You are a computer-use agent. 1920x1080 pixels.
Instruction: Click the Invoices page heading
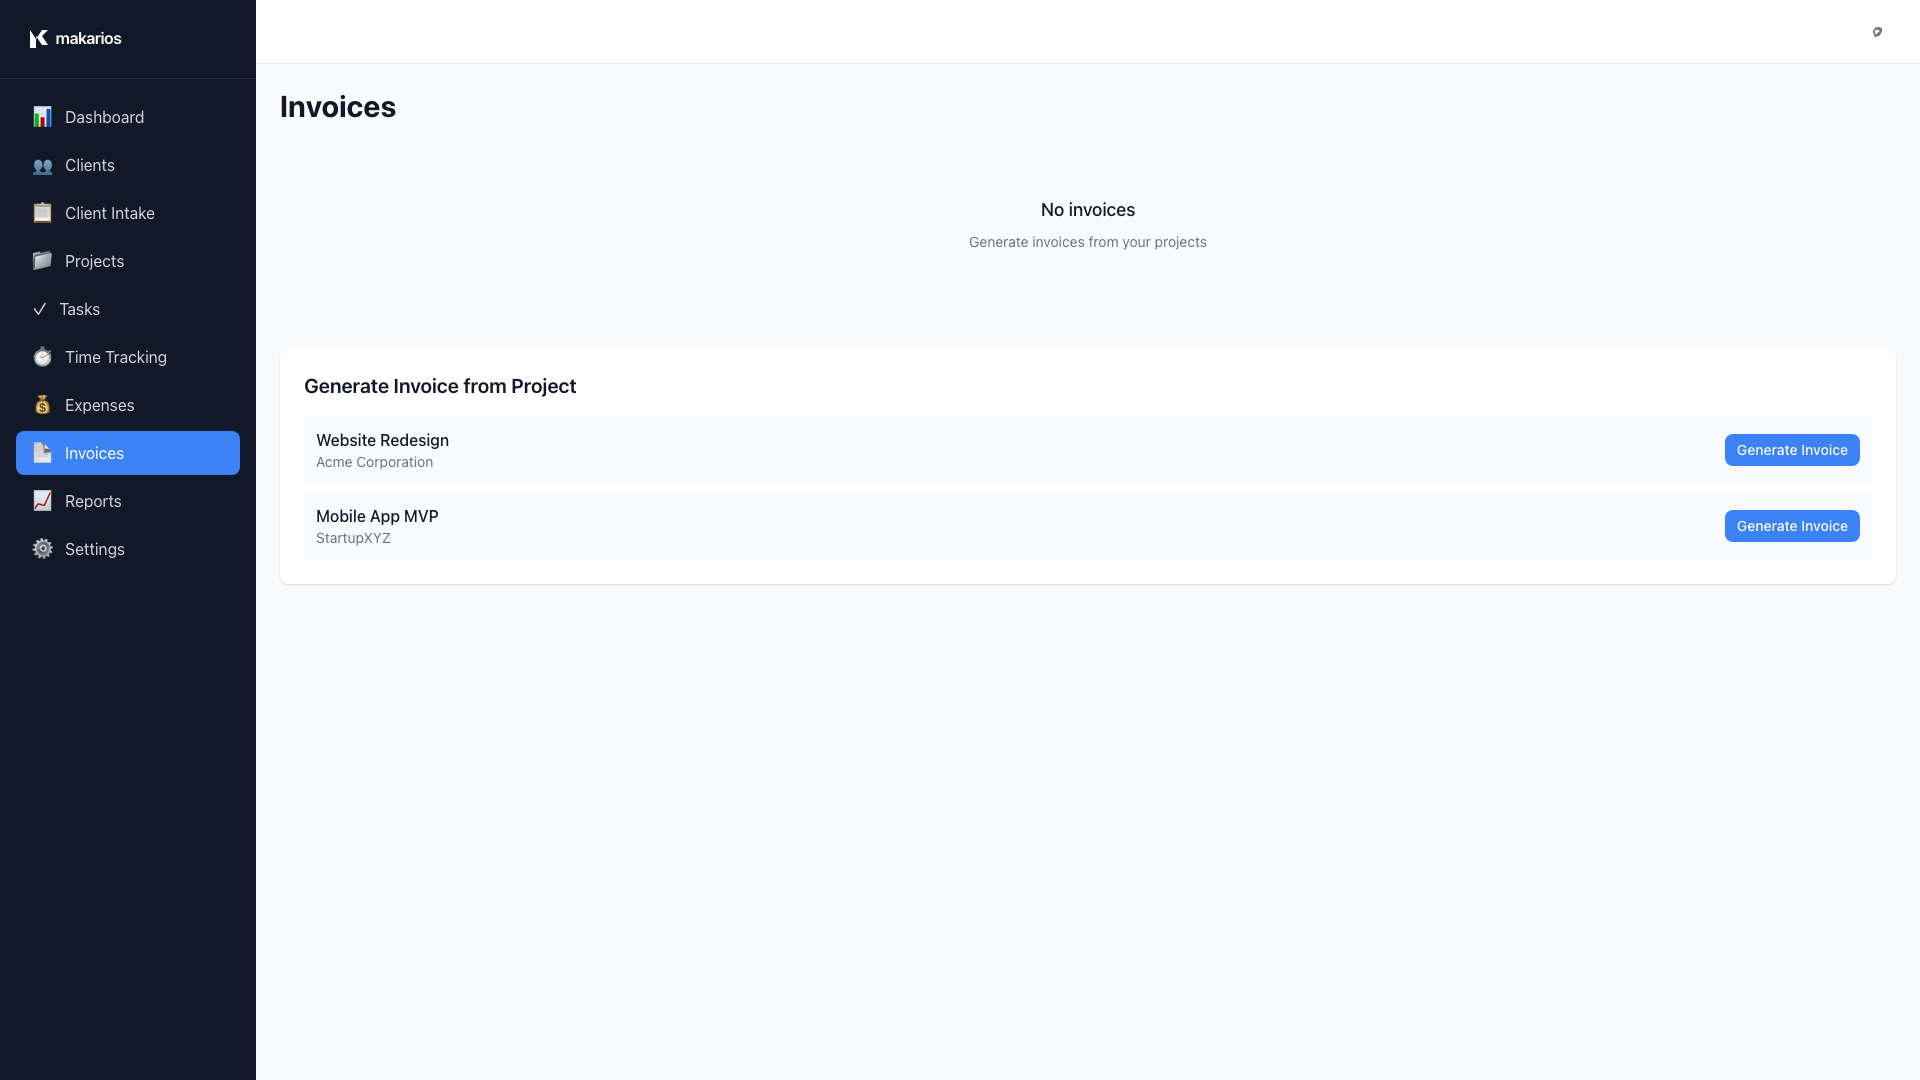click(x=337, y=106)
